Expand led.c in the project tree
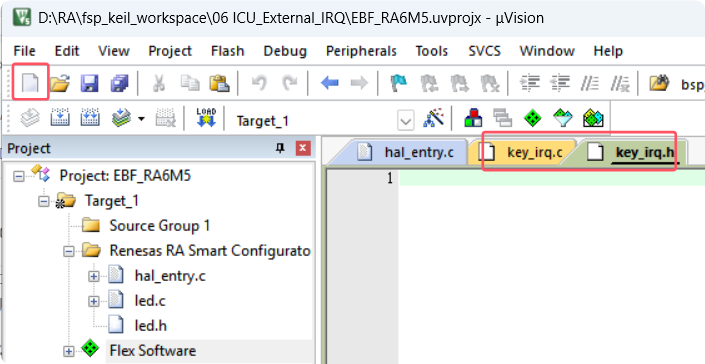 point(94,301)
